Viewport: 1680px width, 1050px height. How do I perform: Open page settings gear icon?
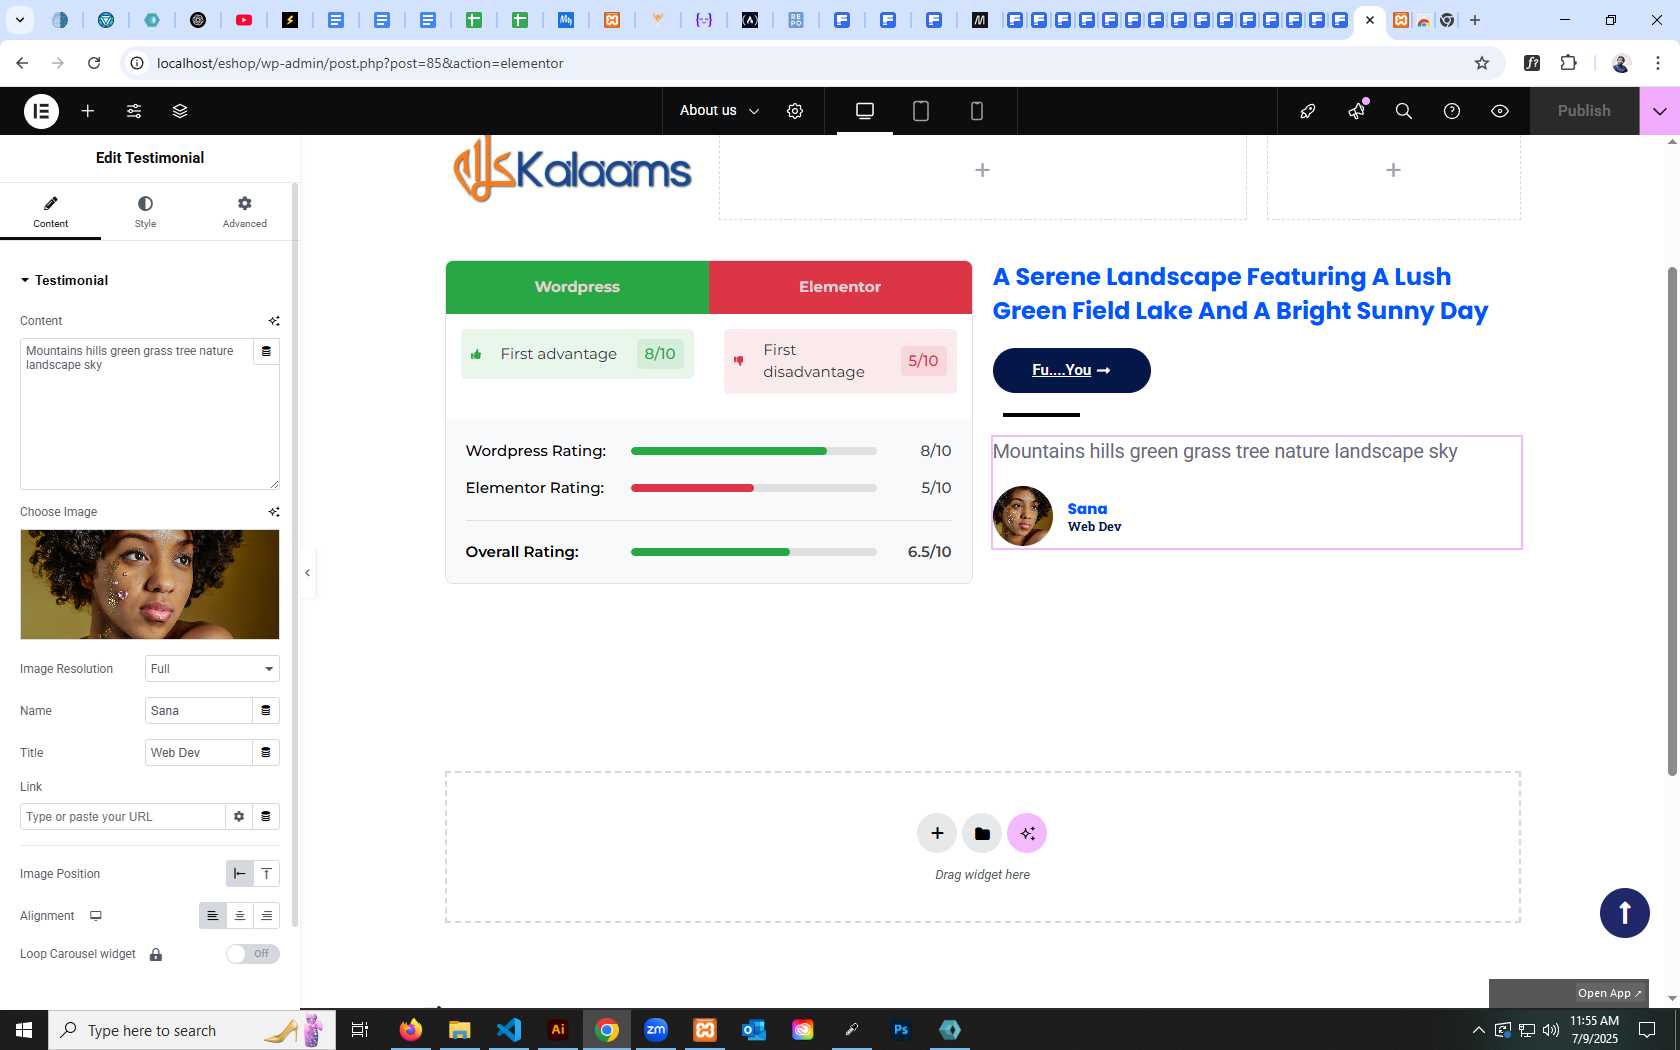[x=795, y=111]
